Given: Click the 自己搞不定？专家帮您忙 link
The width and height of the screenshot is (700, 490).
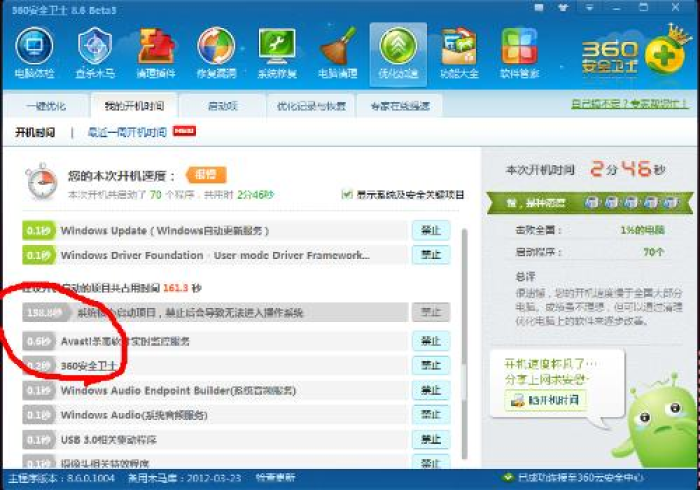Looking at the screenshot, I should 629,104.
